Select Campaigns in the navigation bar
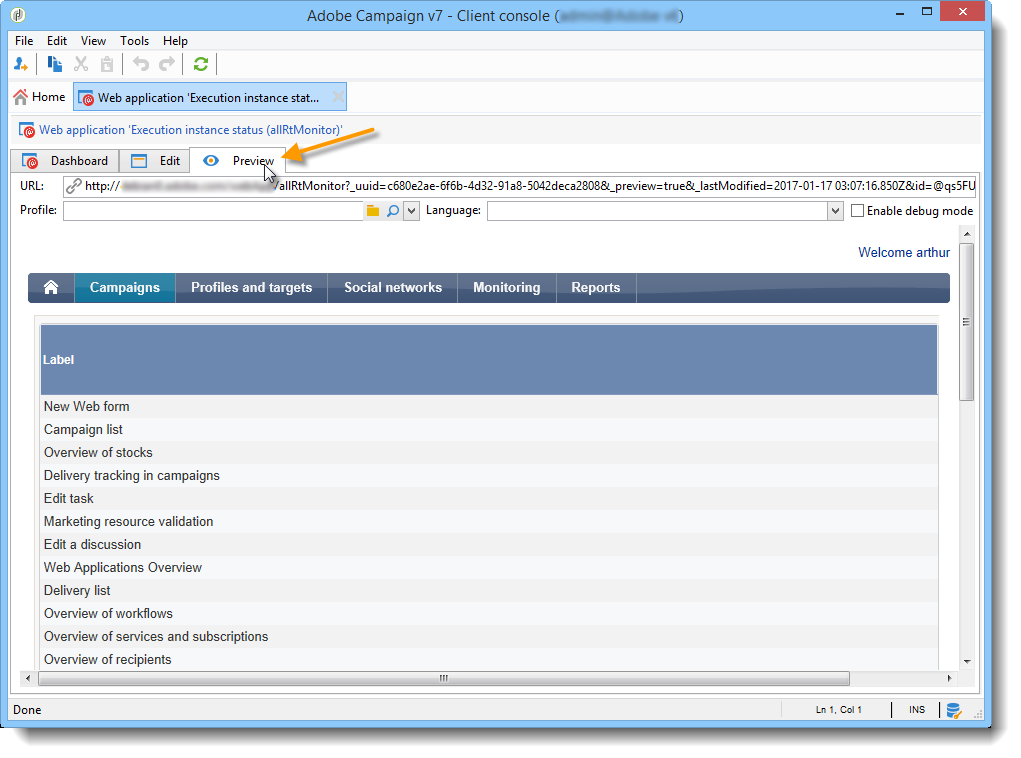This screenshot has height=758, width=1021. 125,288
